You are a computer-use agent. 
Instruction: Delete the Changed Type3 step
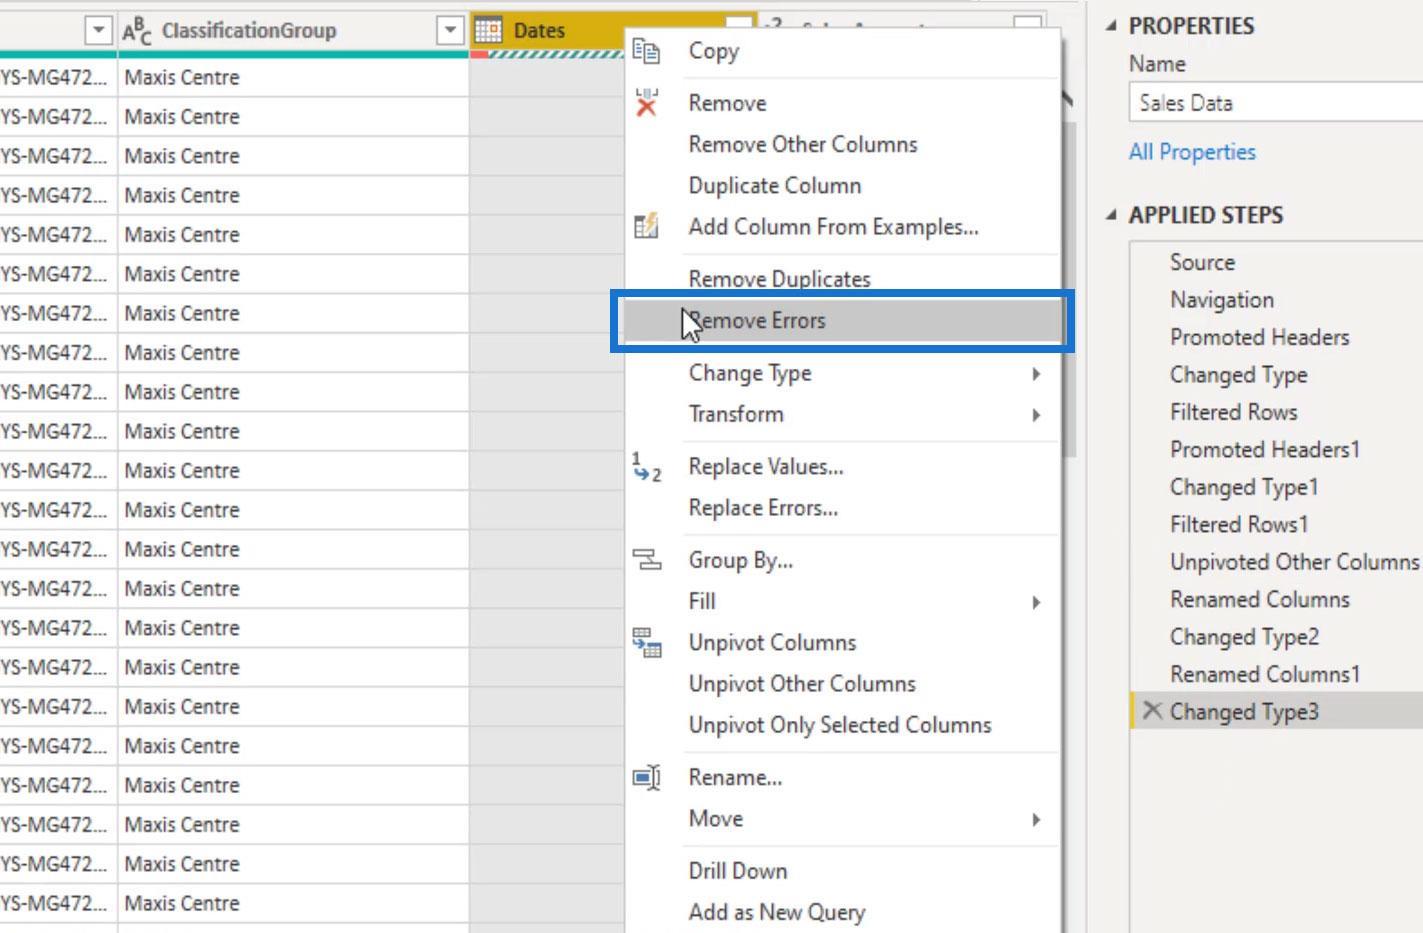[1152, 711]
